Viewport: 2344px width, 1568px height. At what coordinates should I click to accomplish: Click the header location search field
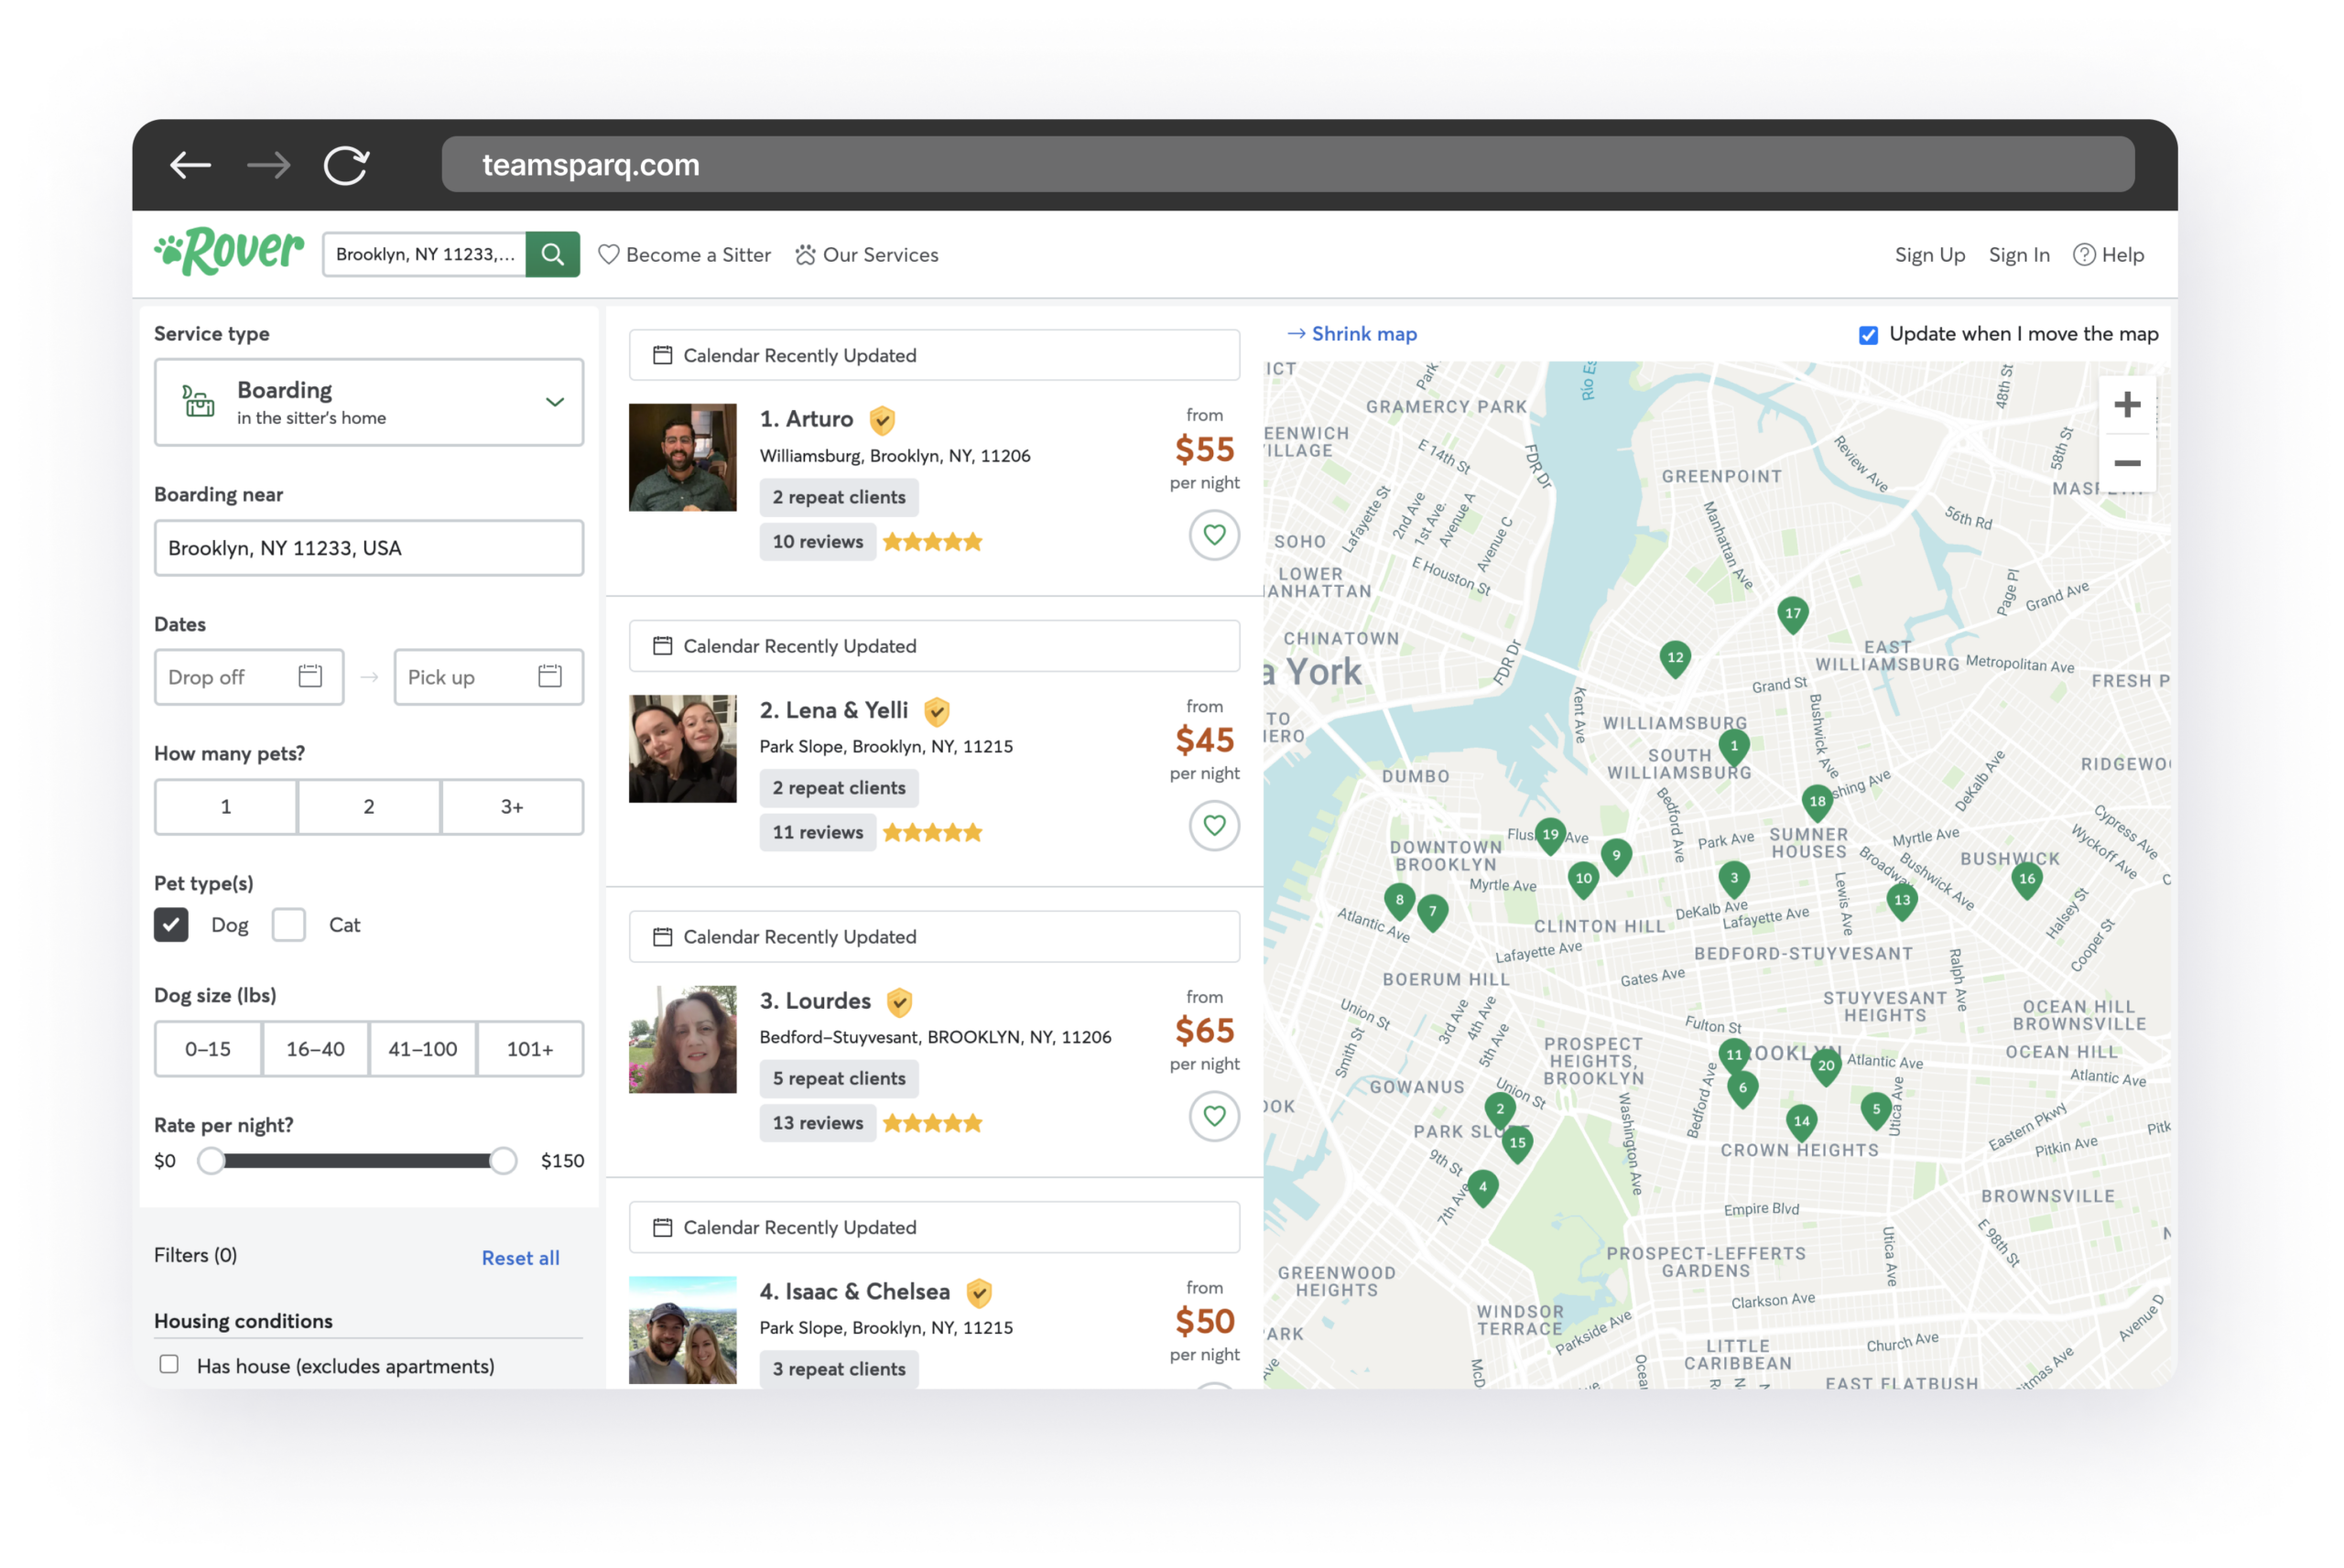(425, 254)
